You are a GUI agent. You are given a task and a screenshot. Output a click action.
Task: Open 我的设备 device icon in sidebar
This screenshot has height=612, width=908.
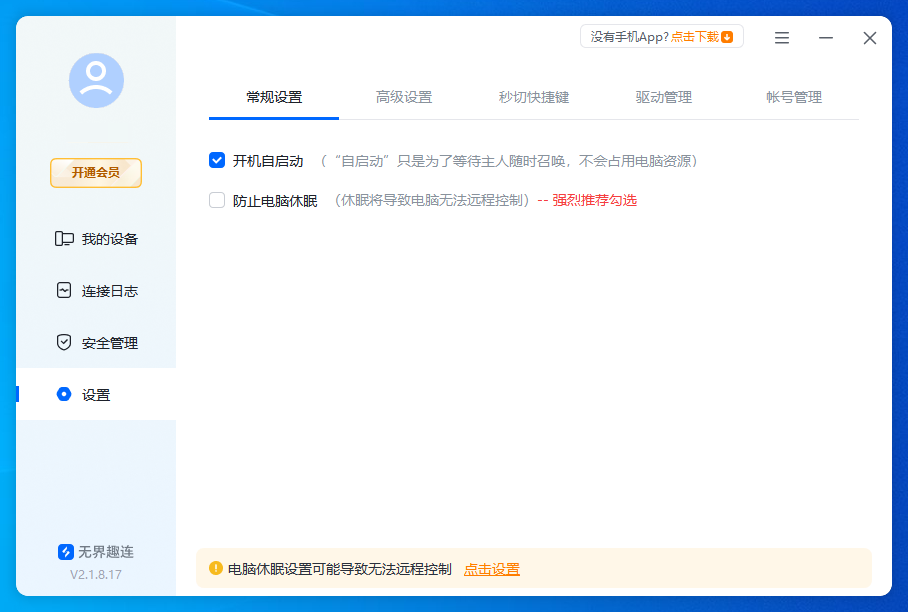tap(62, 238)
